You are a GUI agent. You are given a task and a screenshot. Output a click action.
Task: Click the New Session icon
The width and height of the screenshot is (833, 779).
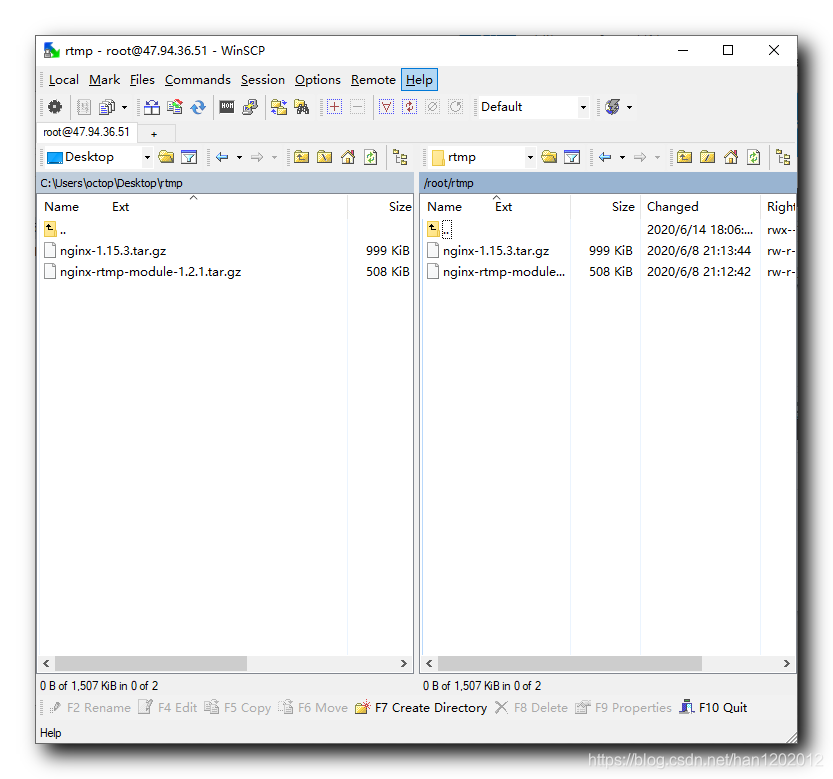[x=613, y=107]
